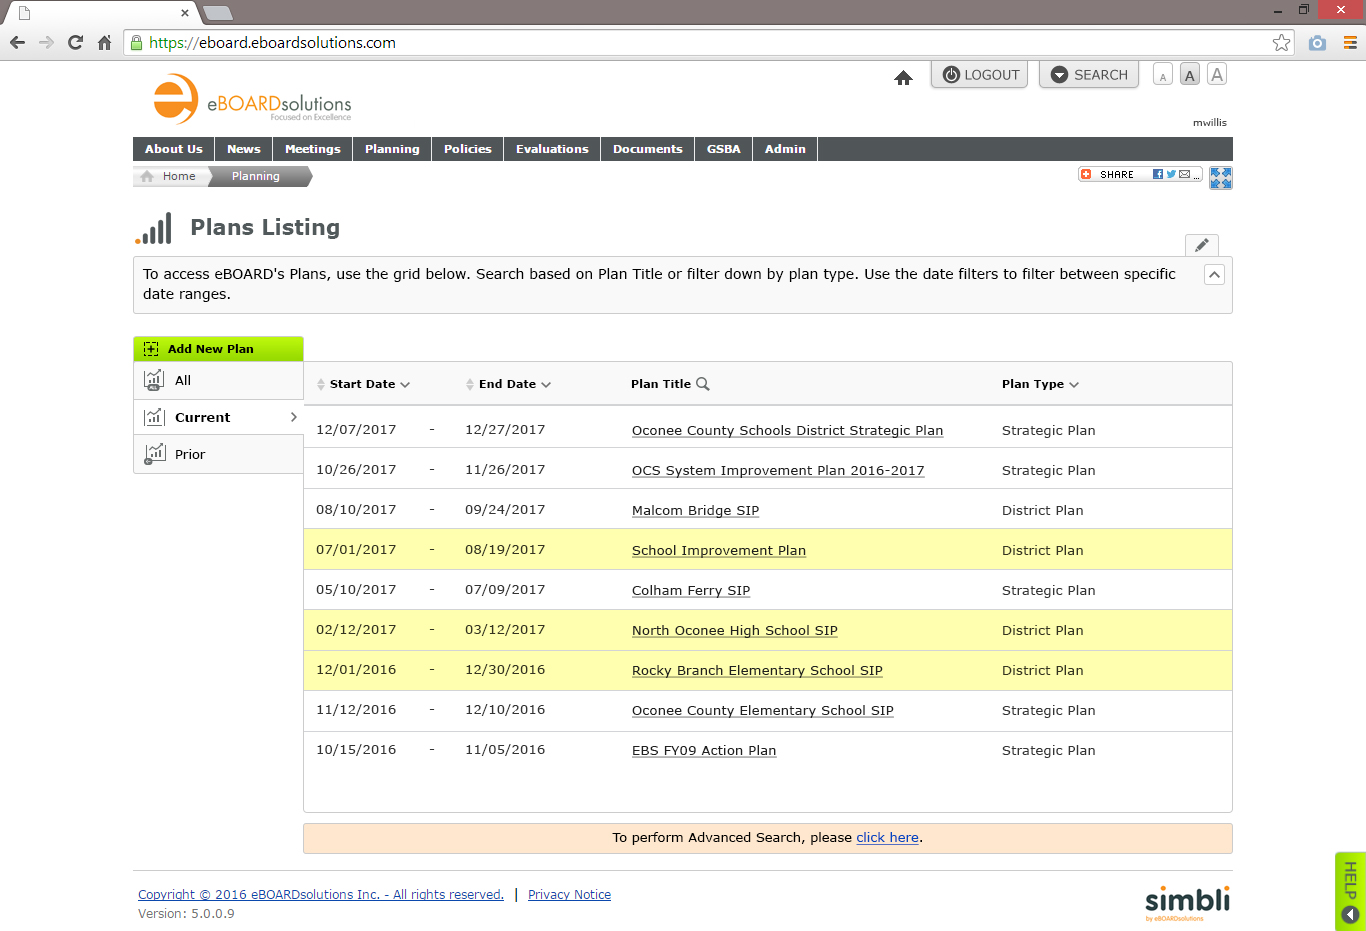Share the page via the Twitter icon

(1171, 173)
